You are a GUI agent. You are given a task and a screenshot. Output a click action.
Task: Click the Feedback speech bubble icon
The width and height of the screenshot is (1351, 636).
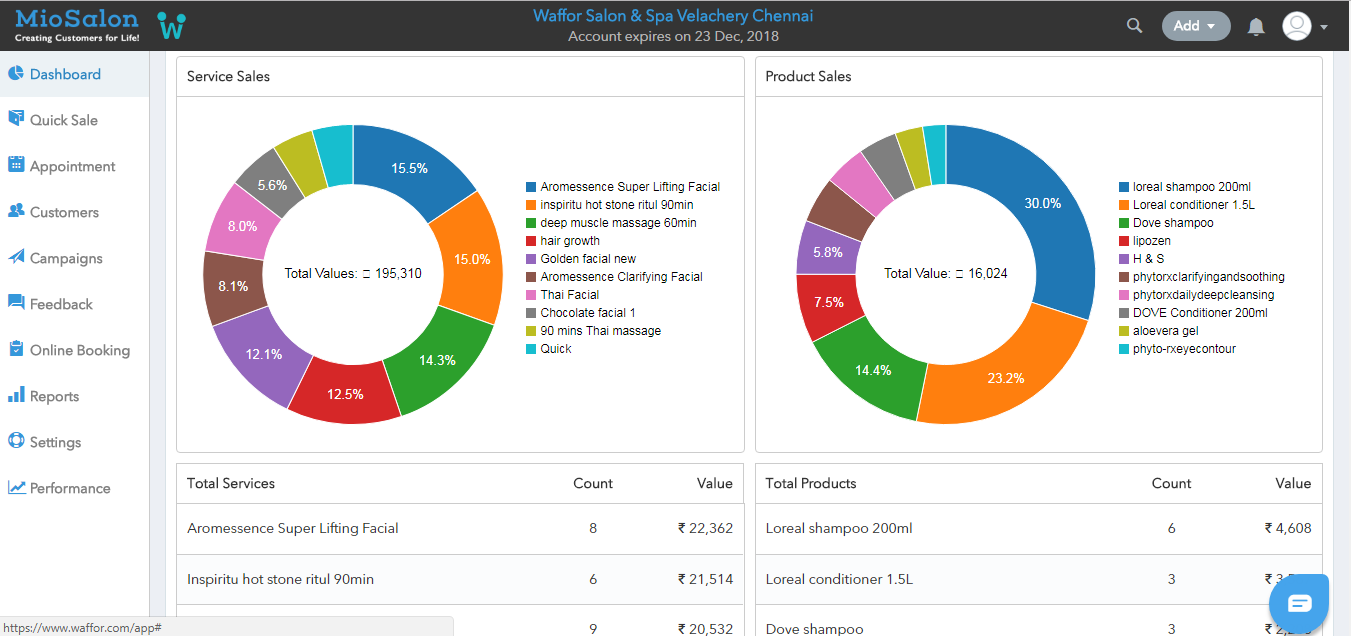[x=16, y=303]
